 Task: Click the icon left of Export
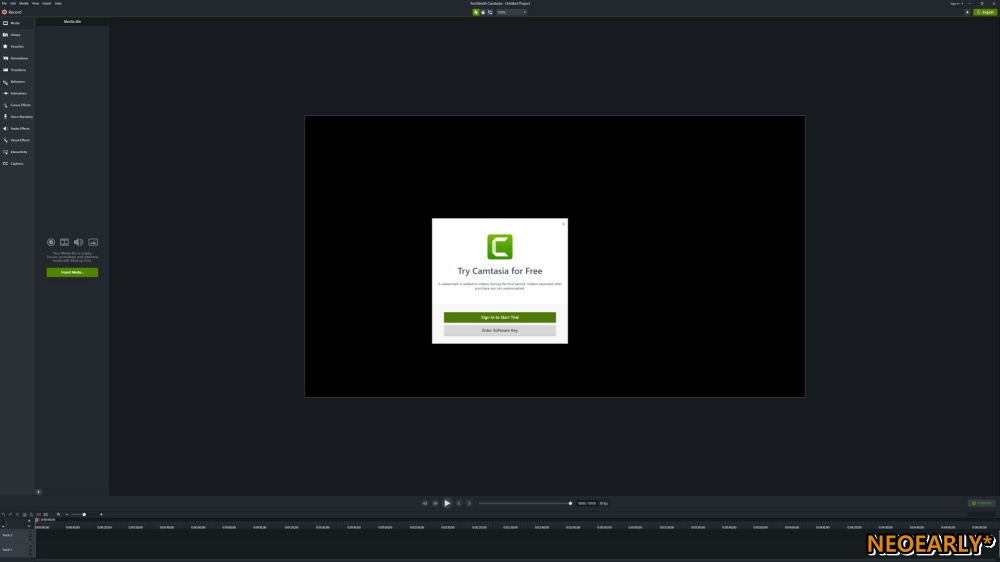coord(967,12)
